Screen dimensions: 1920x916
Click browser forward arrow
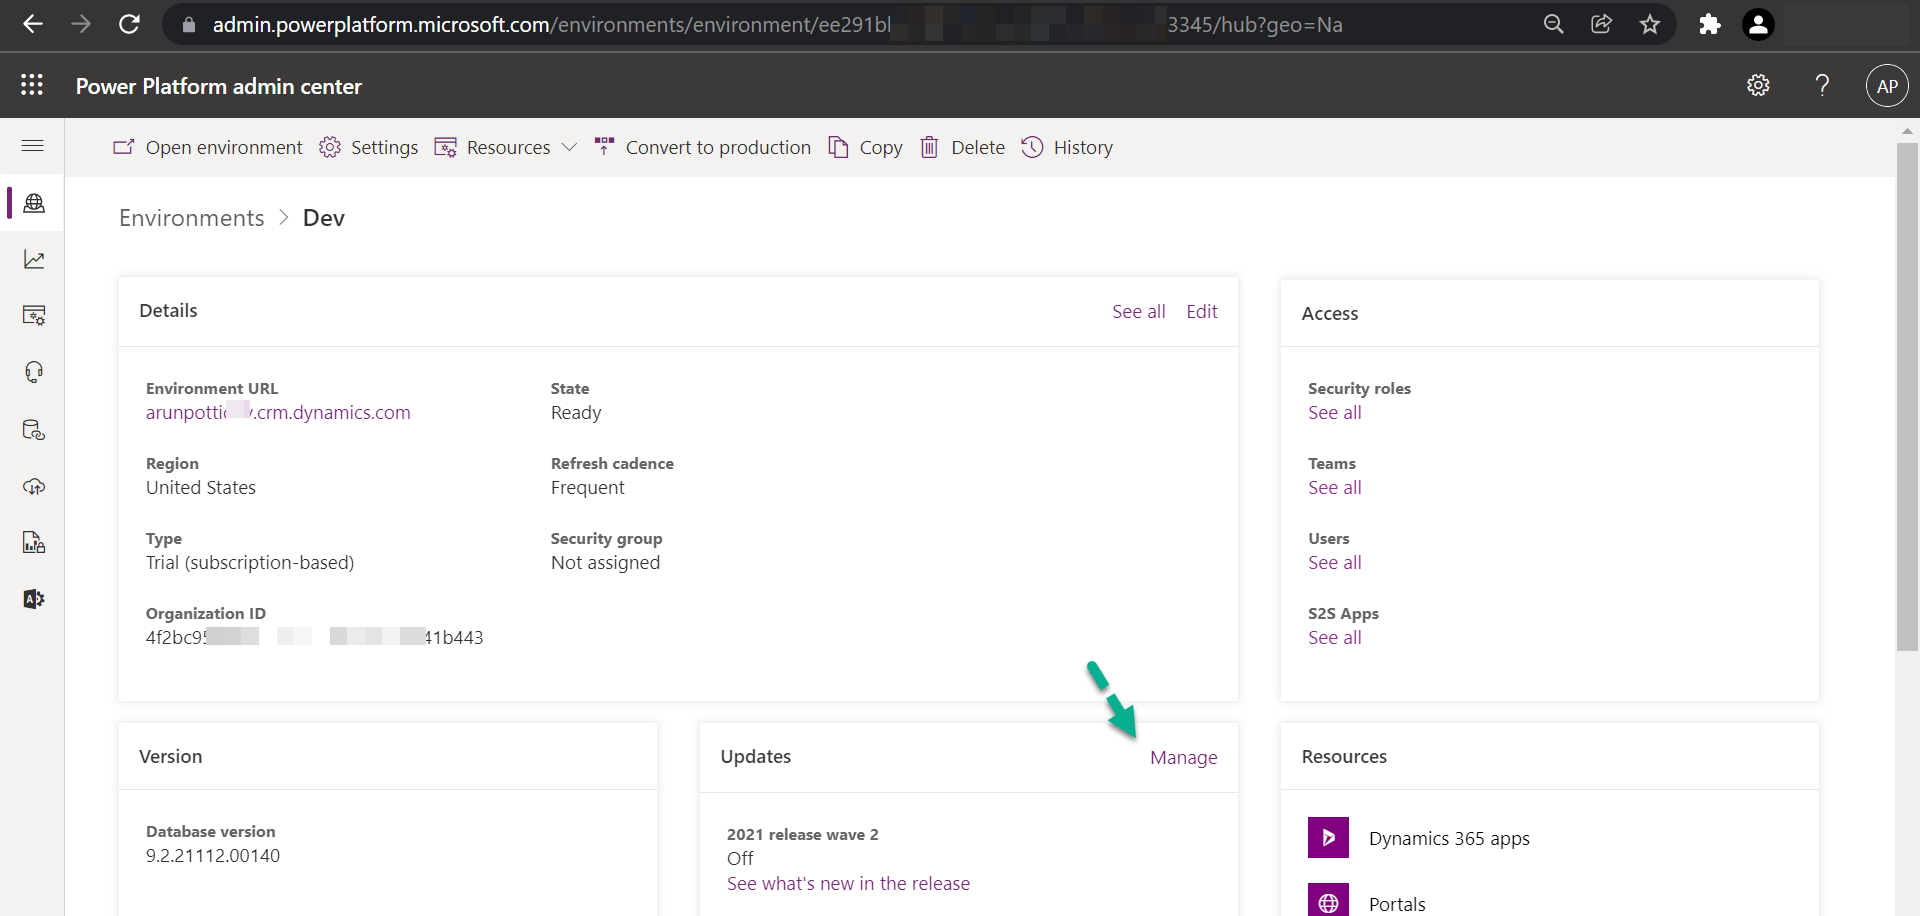81,24
